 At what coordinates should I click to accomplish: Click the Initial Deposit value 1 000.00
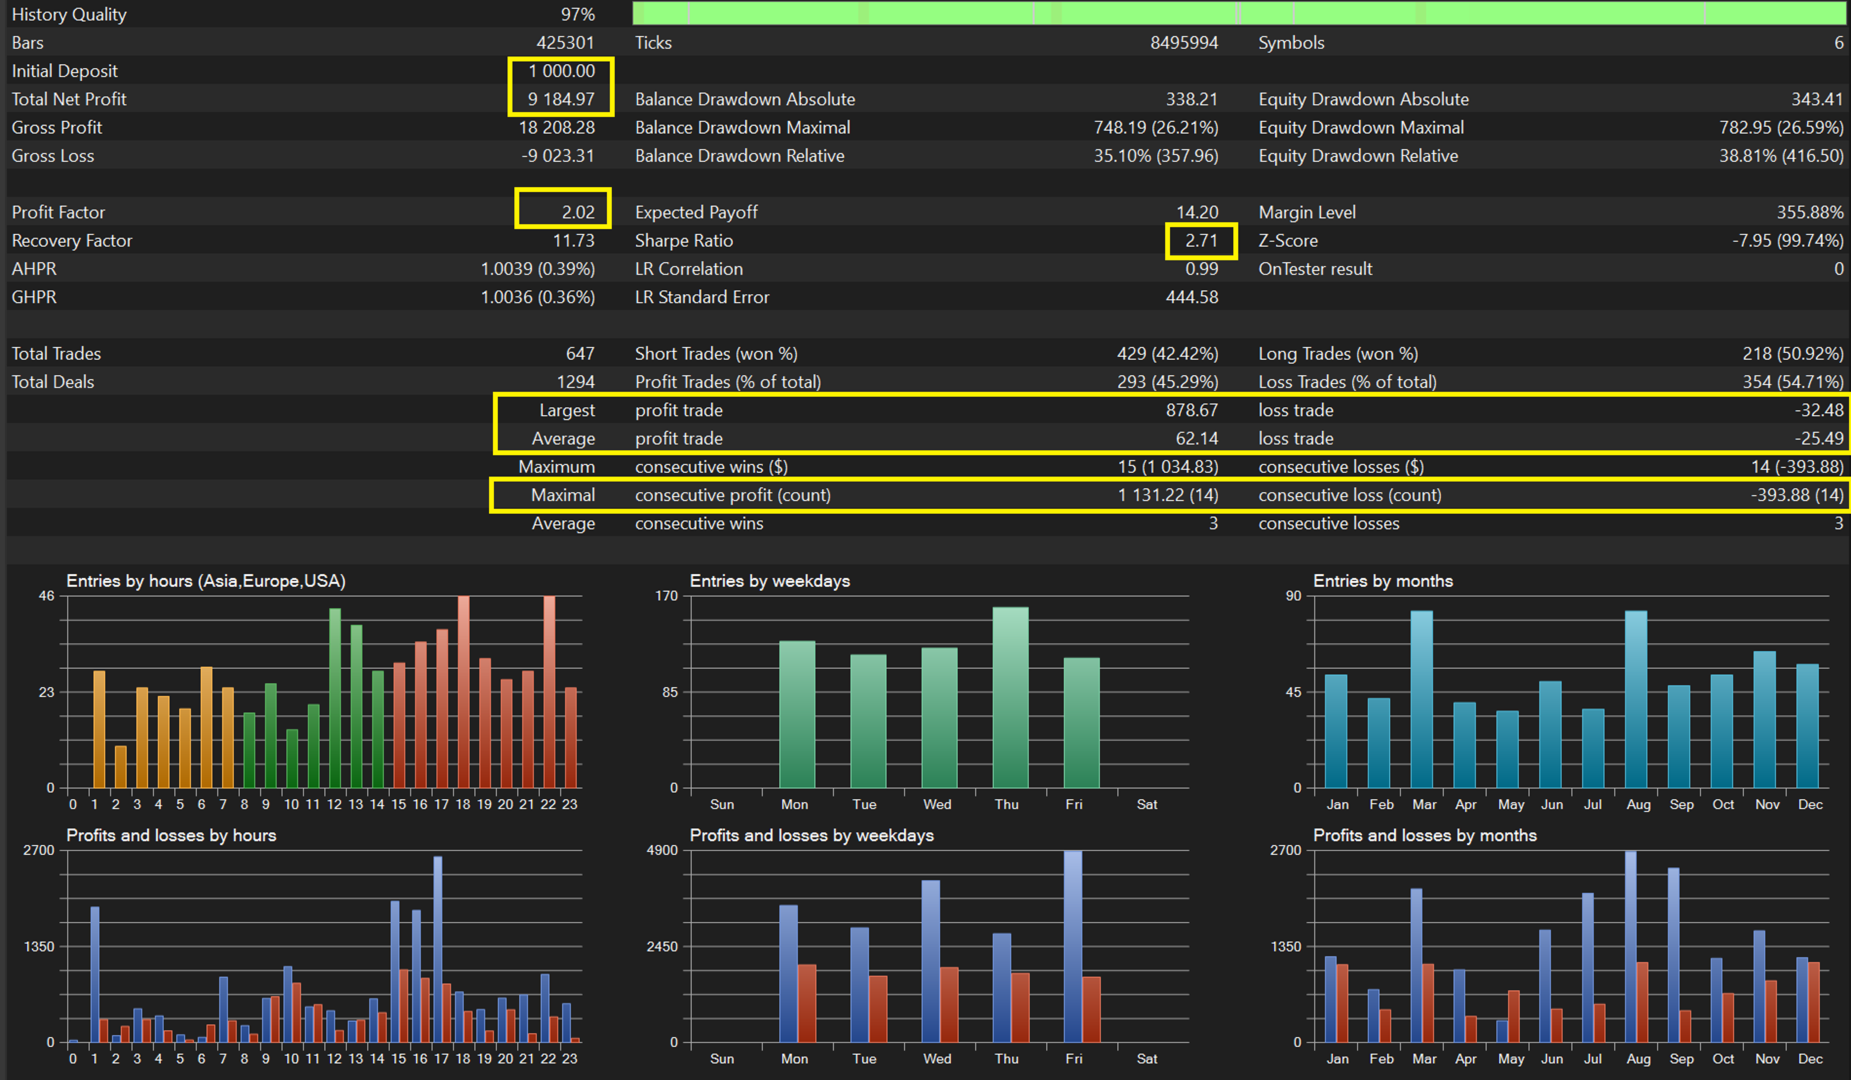click(x=561, y=71)
